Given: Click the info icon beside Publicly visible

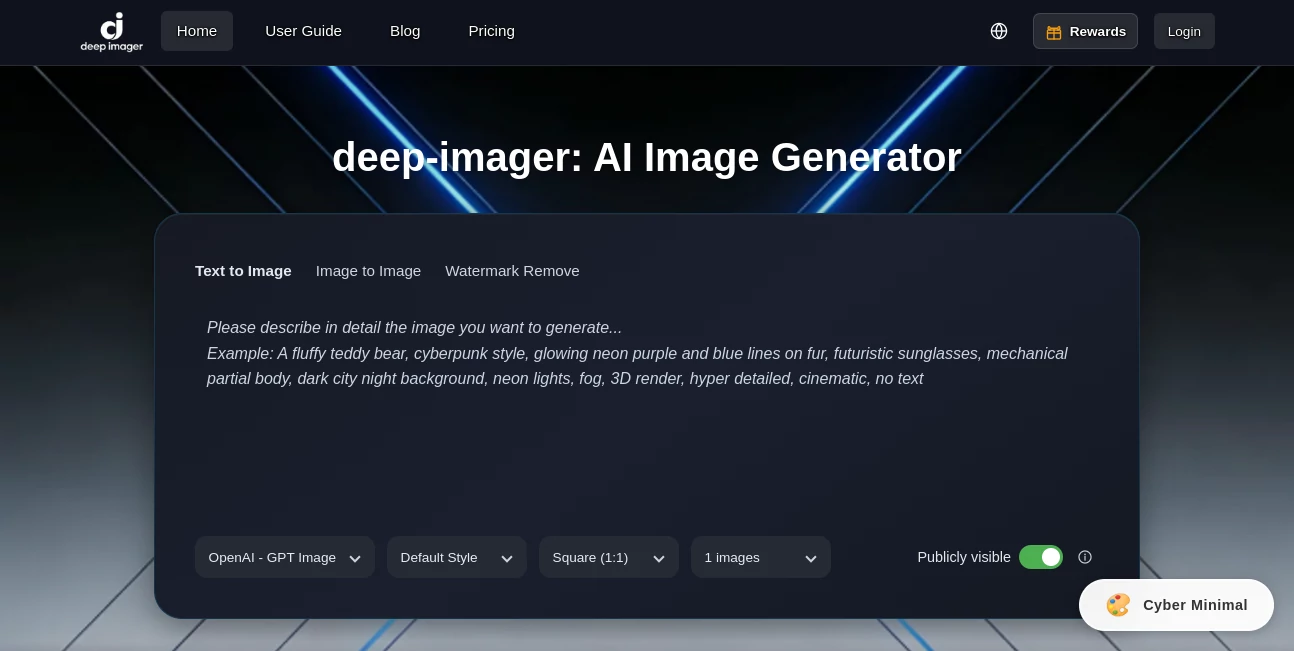Looking at the screenshot, I should pos(1085,557).
